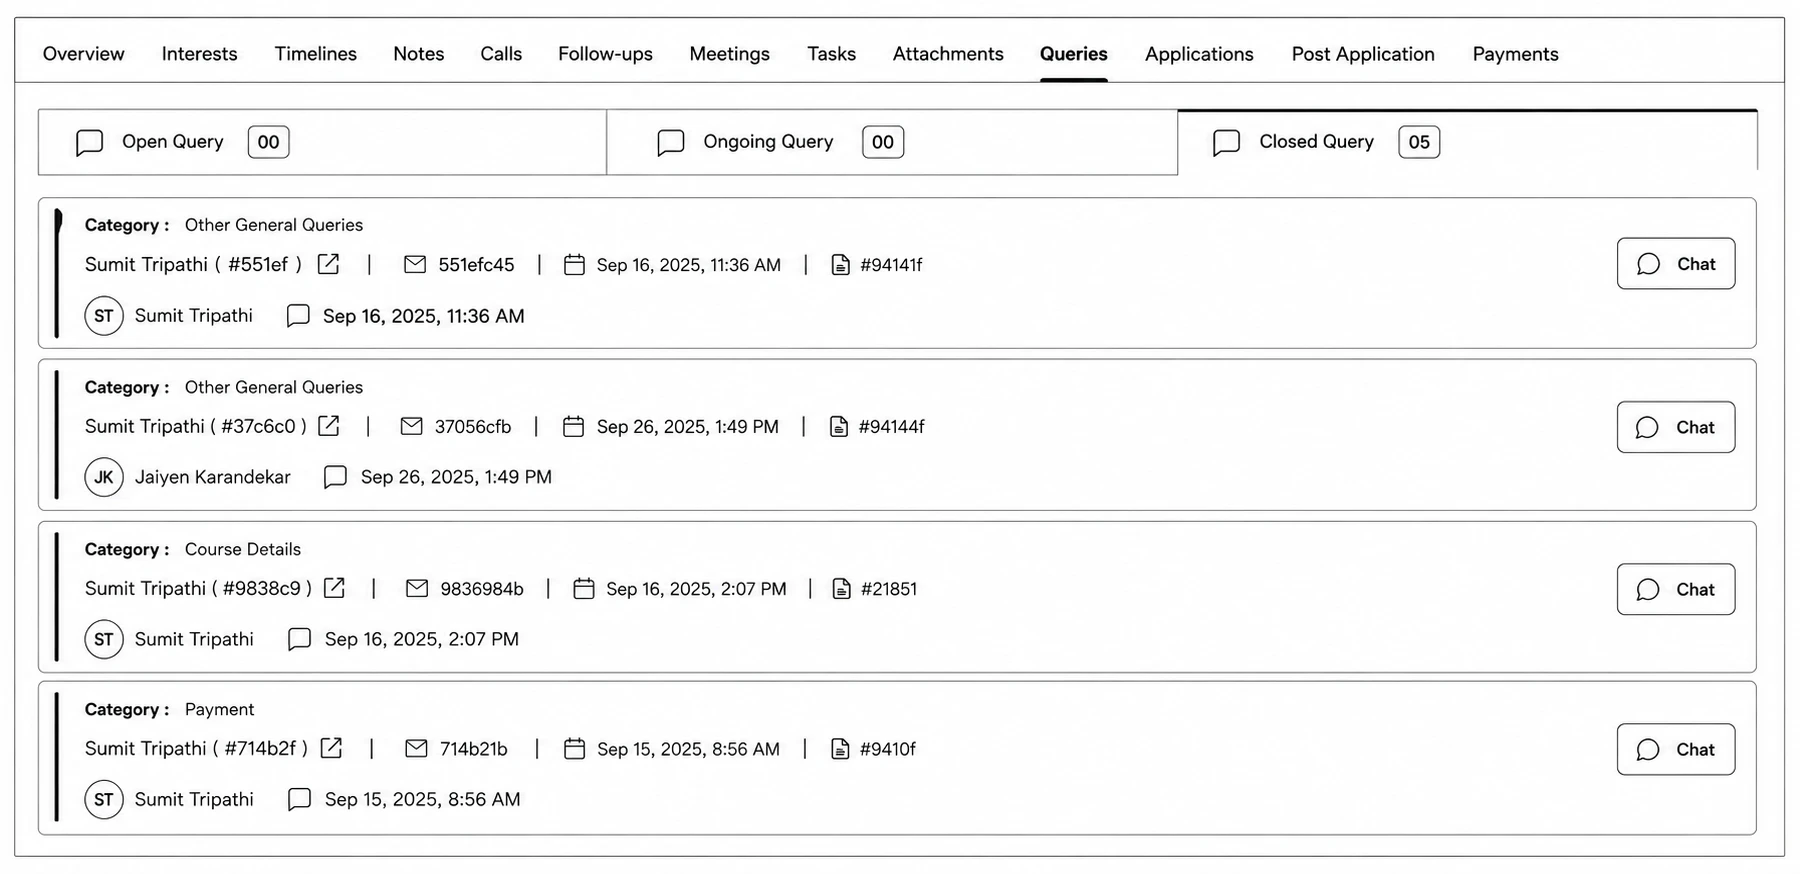The image size is (1800, 874).
Task: Click the JK avatar for Jaiyen Karandekar
Action: 104,477
